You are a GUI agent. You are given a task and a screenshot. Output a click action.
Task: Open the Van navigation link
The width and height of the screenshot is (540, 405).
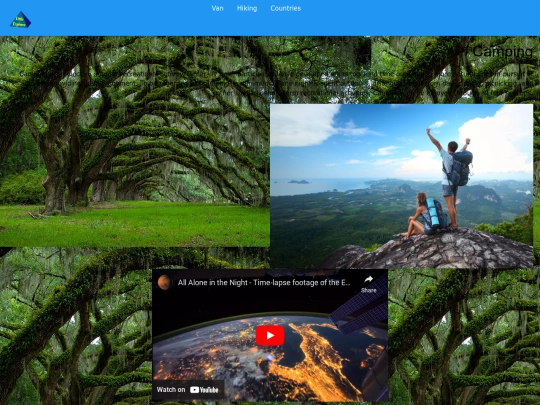(x=217, y=8)
